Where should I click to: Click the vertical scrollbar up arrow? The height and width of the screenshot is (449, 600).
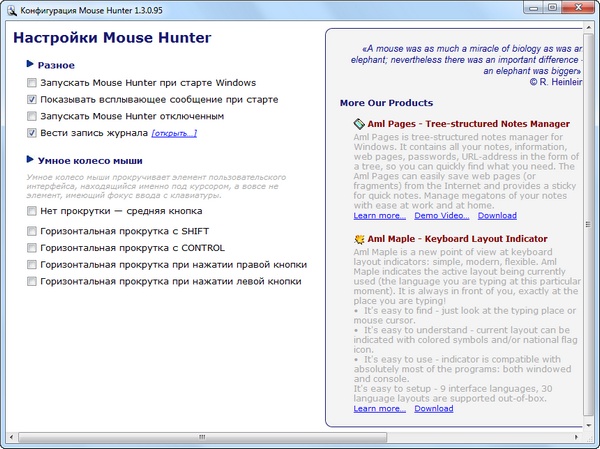coord(589,27)
